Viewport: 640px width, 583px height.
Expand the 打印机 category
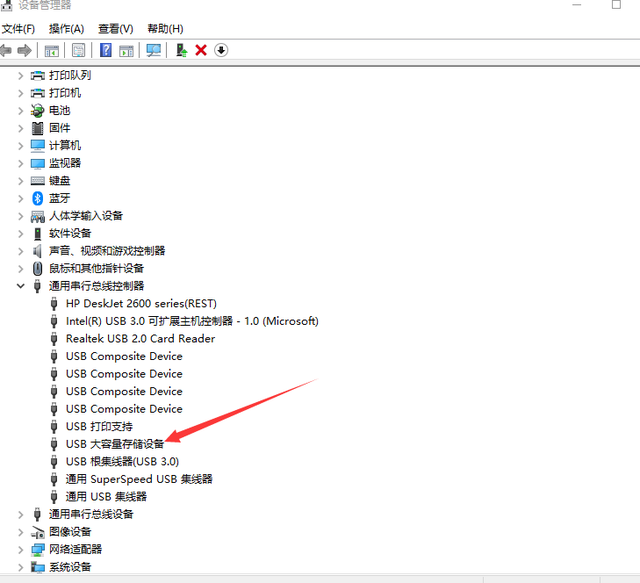point(20,93)
